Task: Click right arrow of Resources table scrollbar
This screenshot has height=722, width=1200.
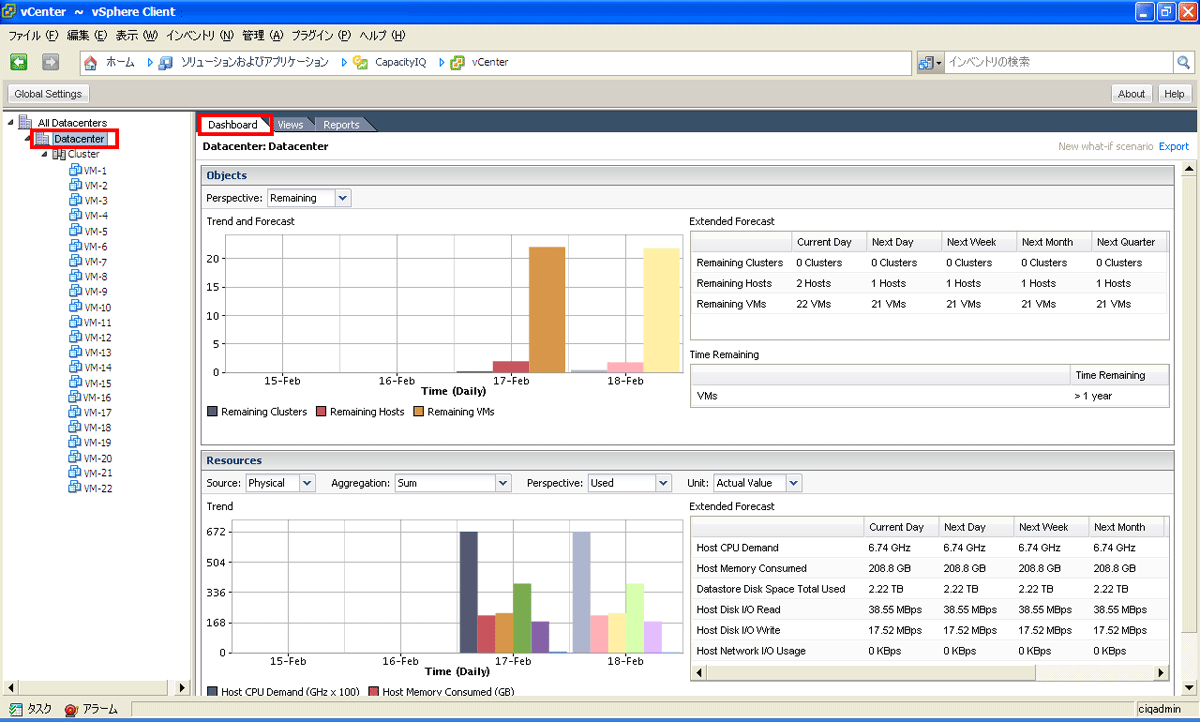Action: (x=1160, y=674)
